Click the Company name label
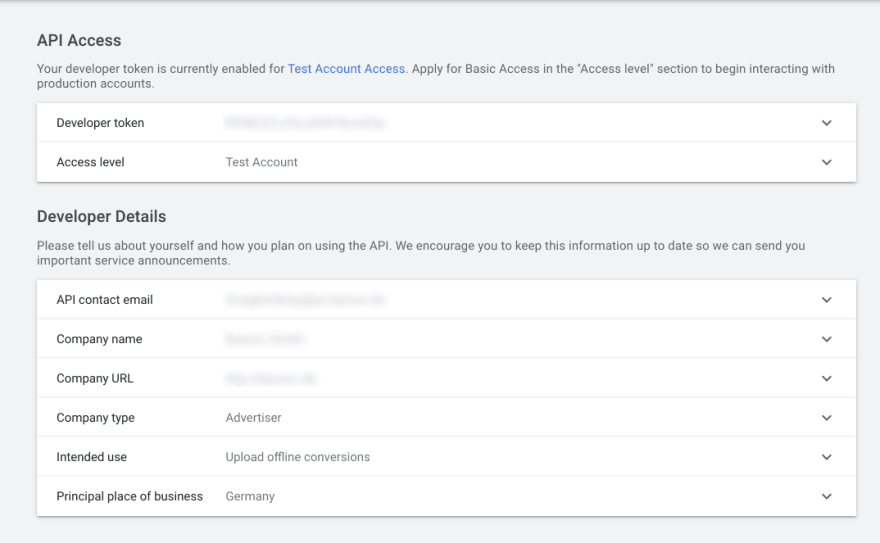 pos(99,339)
